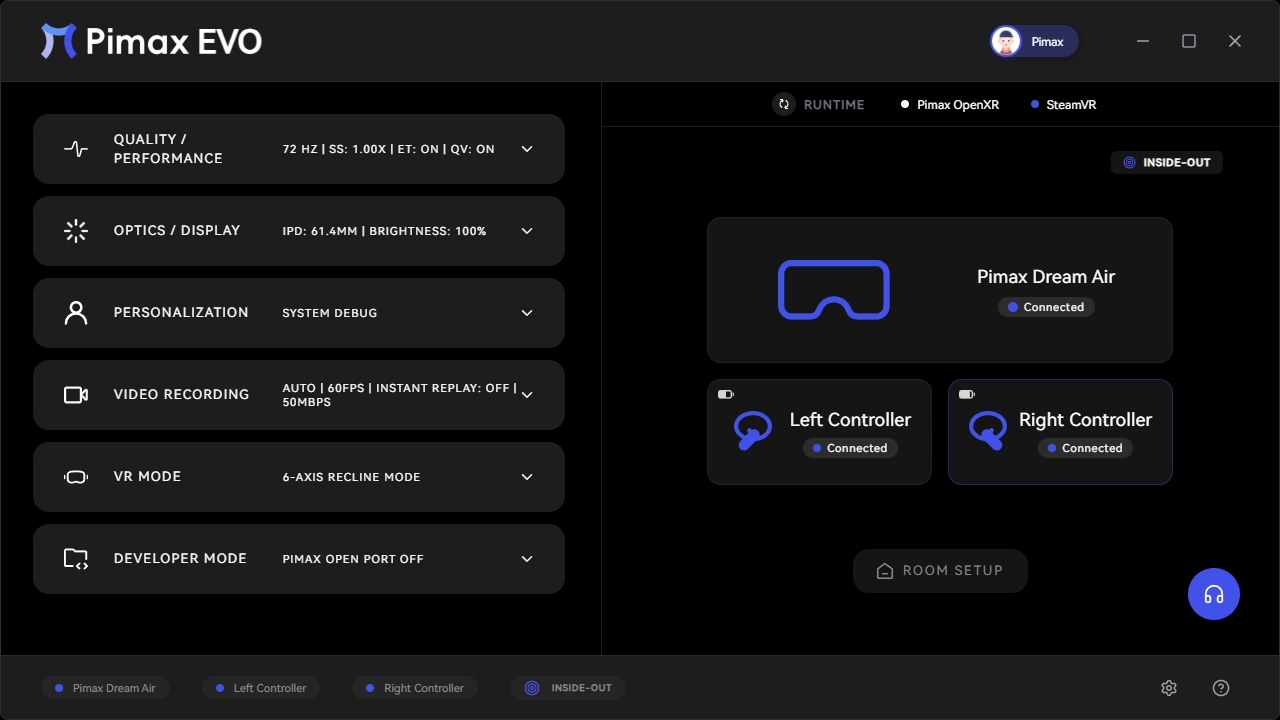The height and width of the screenshot is (720, 1280).
Task: Click the house icon on Room Setup
Action: 885,571
